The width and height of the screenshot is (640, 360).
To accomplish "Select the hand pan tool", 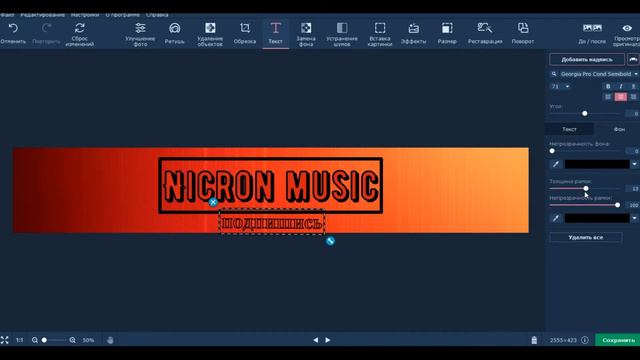I will coord(110,340).
